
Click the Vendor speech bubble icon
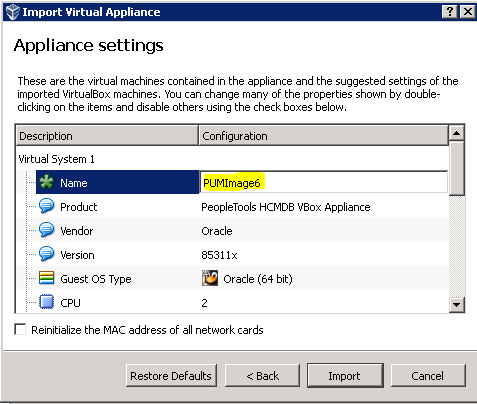pyautogui.click(x=46, y=230)
